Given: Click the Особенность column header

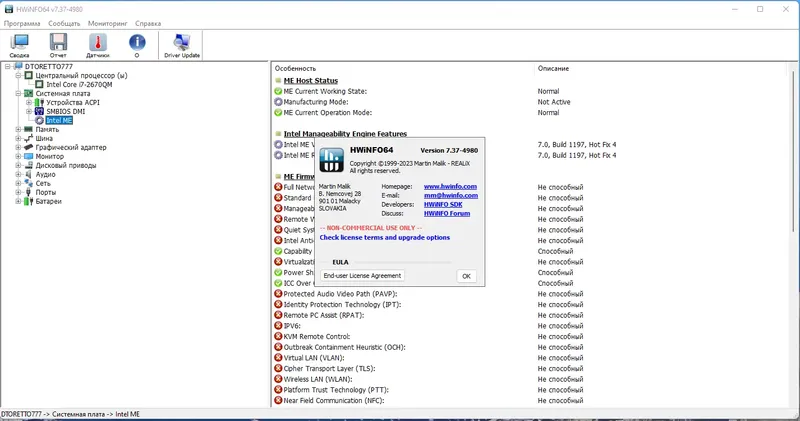Looking at the screenshot, I should click(x=295, y=68).
